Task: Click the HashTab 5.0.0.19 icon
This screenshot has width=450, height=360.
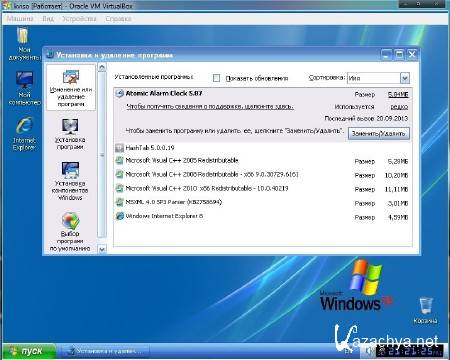Action: click(119, 148)
